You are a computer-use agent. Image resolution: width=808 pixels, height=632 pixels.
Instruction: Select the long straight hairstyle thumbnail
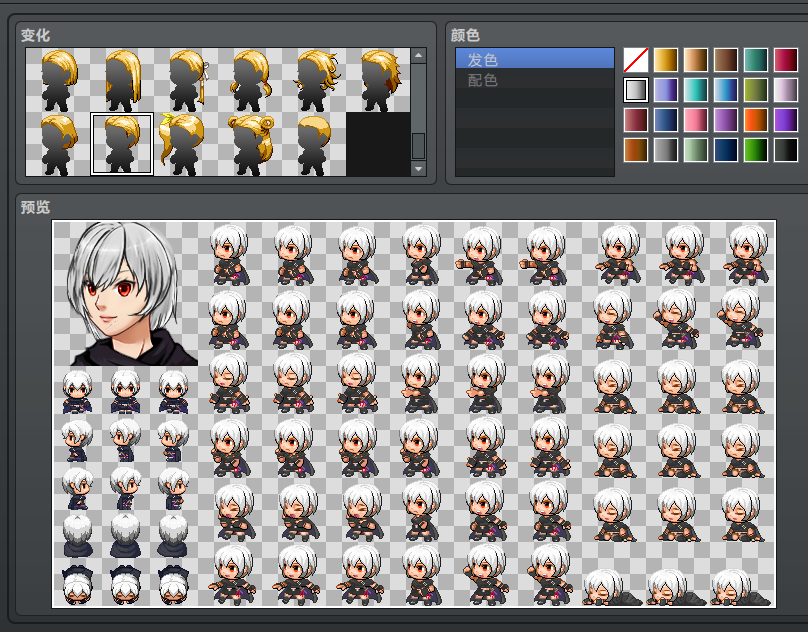[x=122, y=80]
